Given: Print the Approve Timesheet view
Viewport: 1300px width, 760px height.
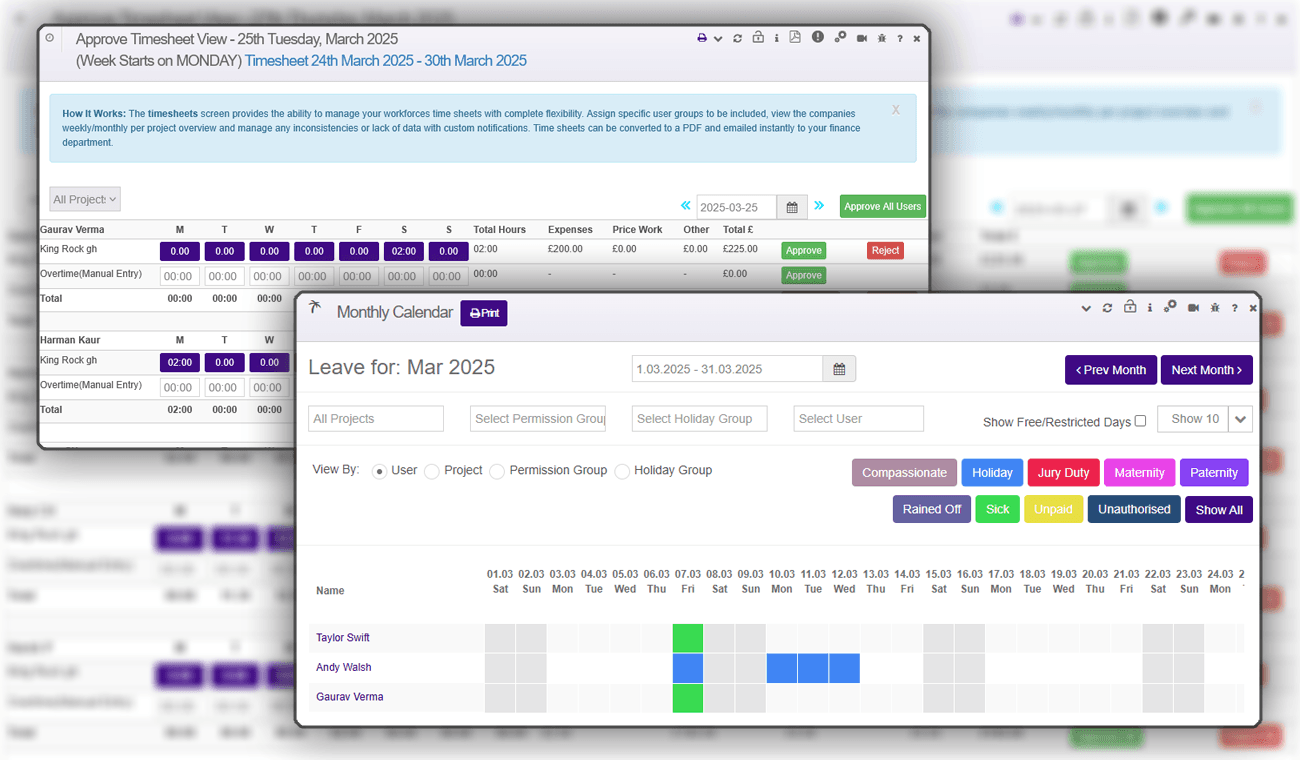Looking at the screenshot, I should coord(700,37).
